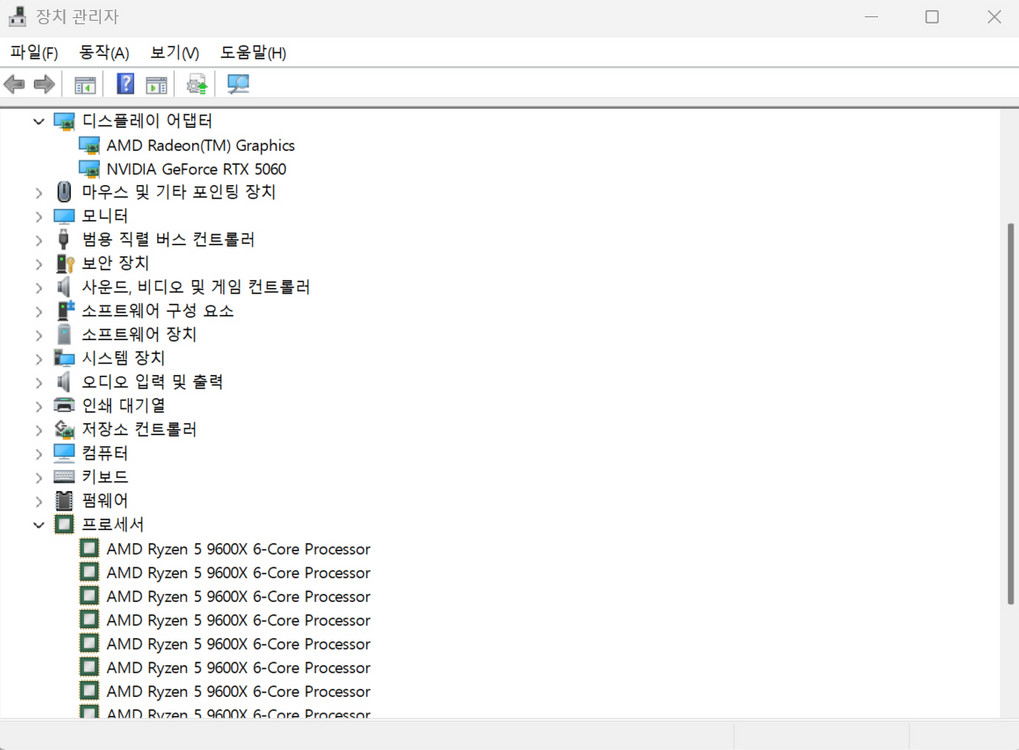Open the 보기(V) menu
This screenshot has height=750, width=1019.
click(x=172, y=52)
